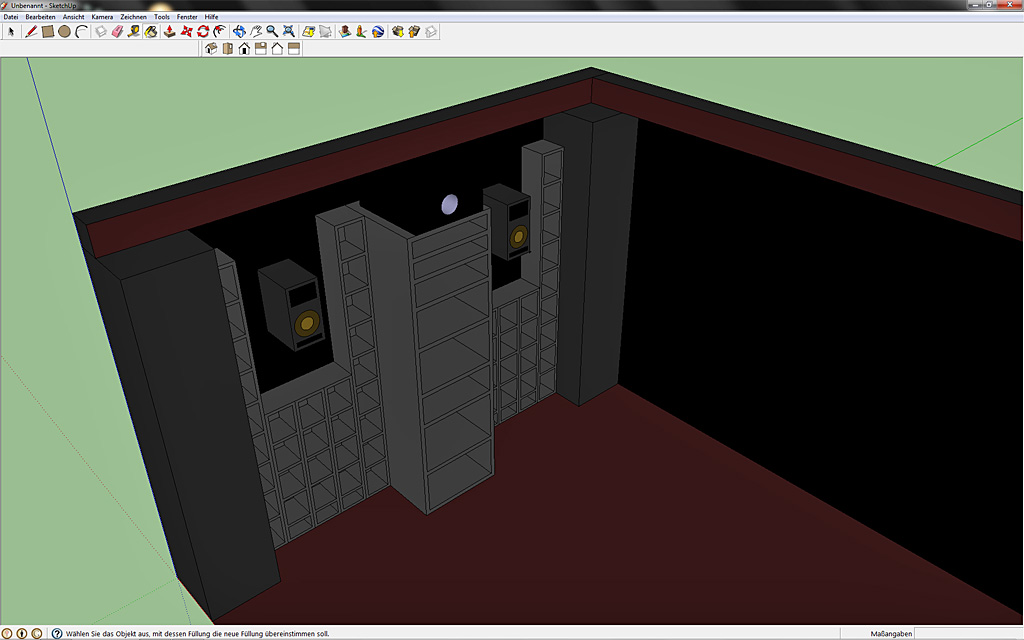Click the Paint Bucket tool
1024x640 pixels.
(151, 32)
